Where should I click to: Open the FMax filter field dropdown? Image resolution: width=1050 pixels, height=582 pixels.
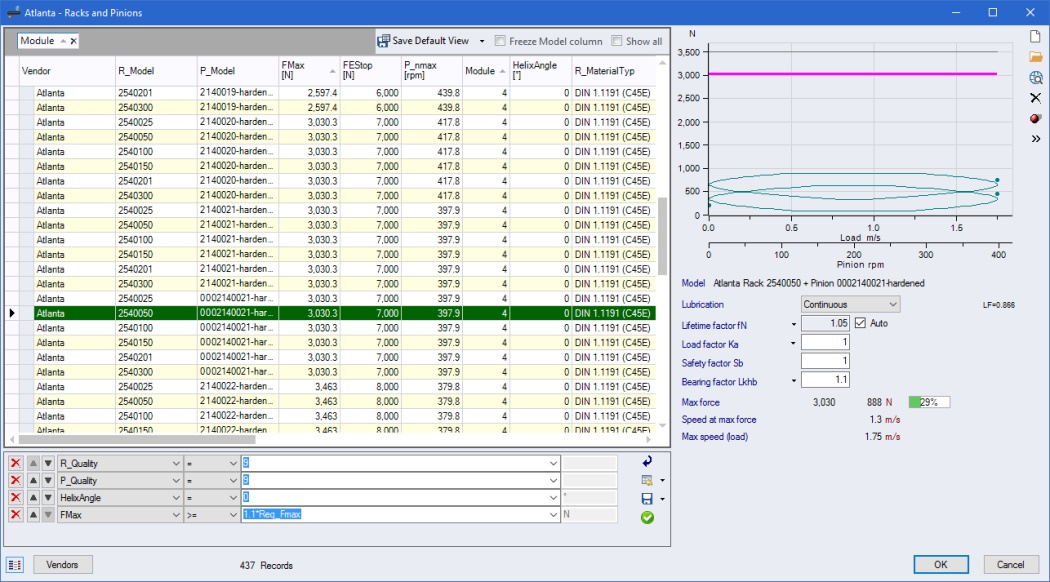[x=176, y=514]
